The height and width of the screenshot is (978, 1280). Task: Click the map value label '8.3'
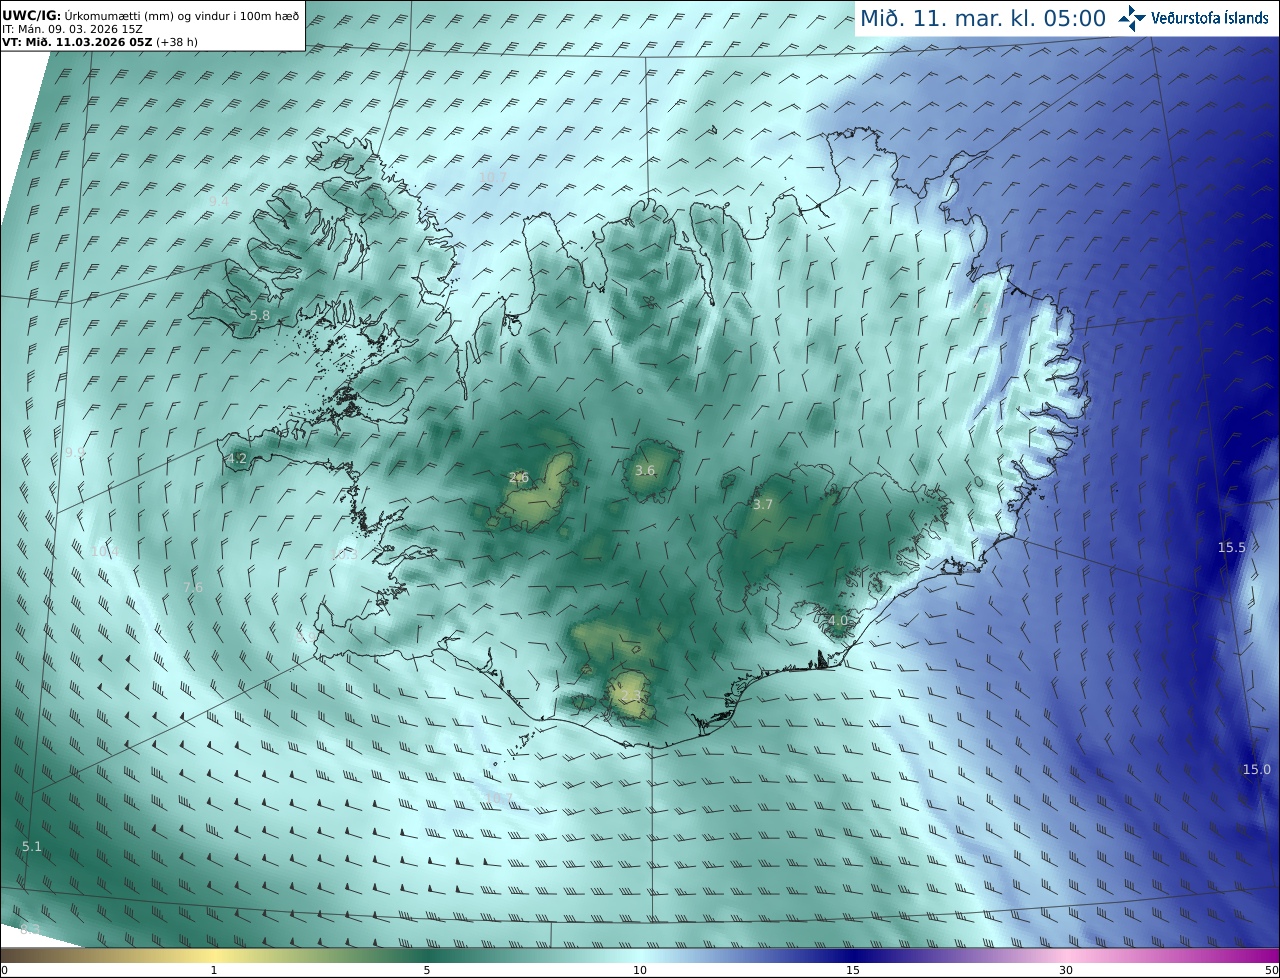pyautogui.click(x=30, y=930)
